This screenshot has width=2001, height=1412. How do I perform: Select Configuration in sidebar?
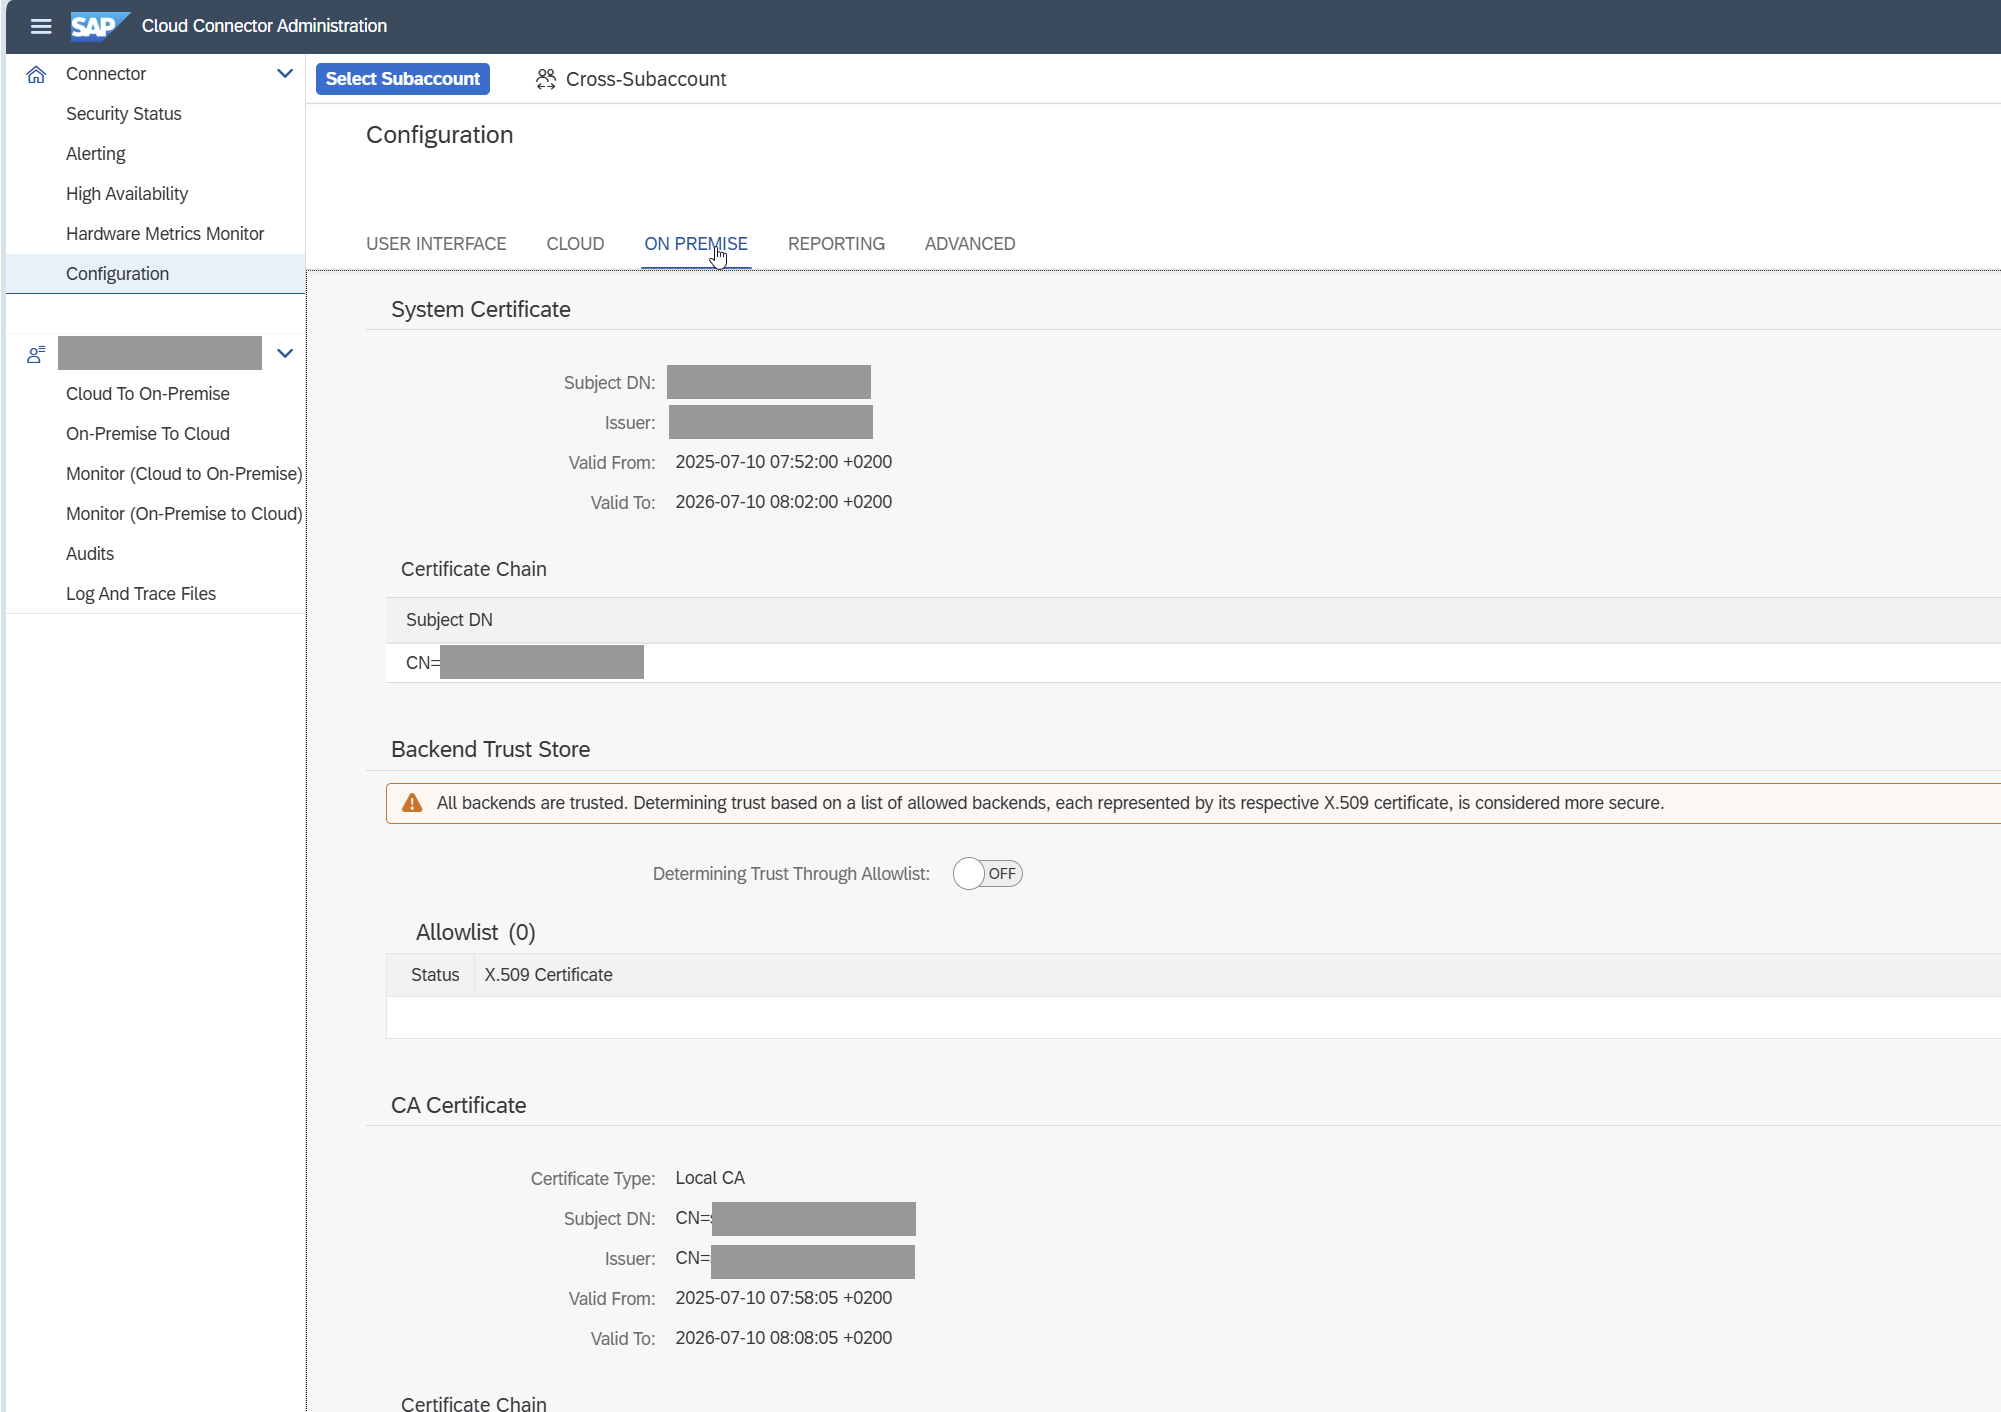point(155,274)
